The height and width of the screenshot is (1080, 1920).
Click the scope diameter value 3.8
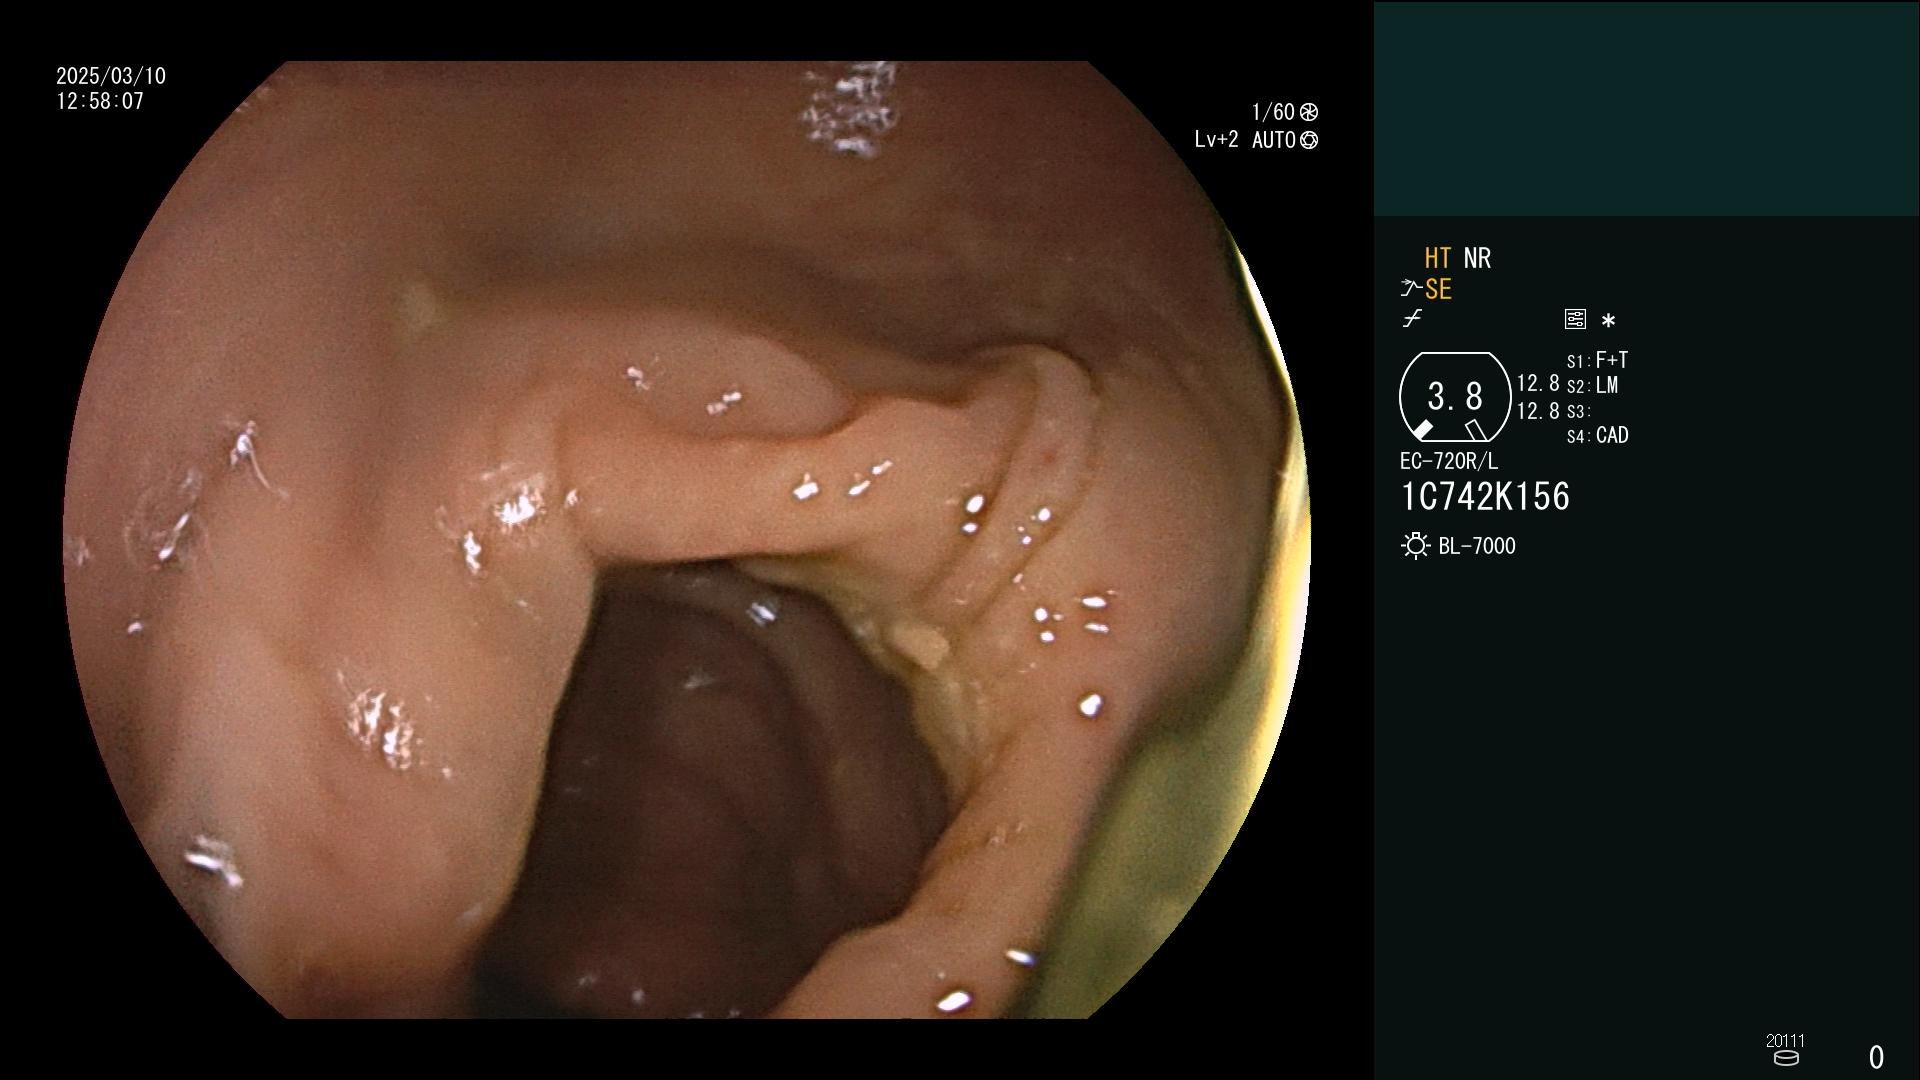(x=1455, y=396)
